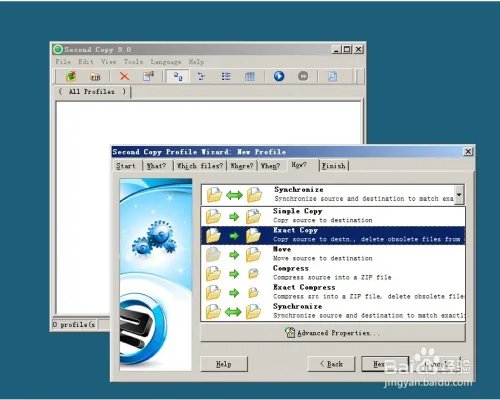
Task: Switch to details view in toolbar
Action: click(x=250, y=77)
